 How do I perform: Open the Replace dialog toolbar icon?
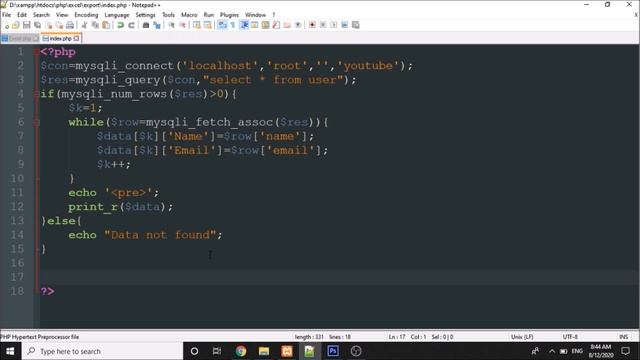point(156,25)
